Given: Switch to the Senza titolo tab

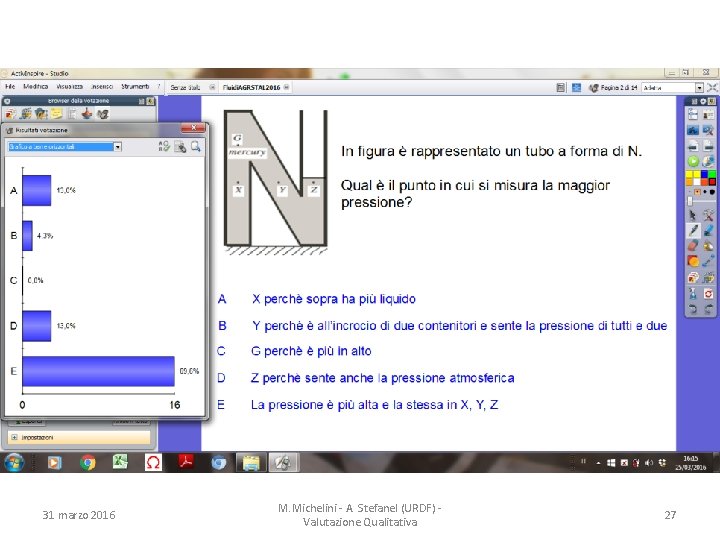Looking at the screenshot, I should pos(186,87).
